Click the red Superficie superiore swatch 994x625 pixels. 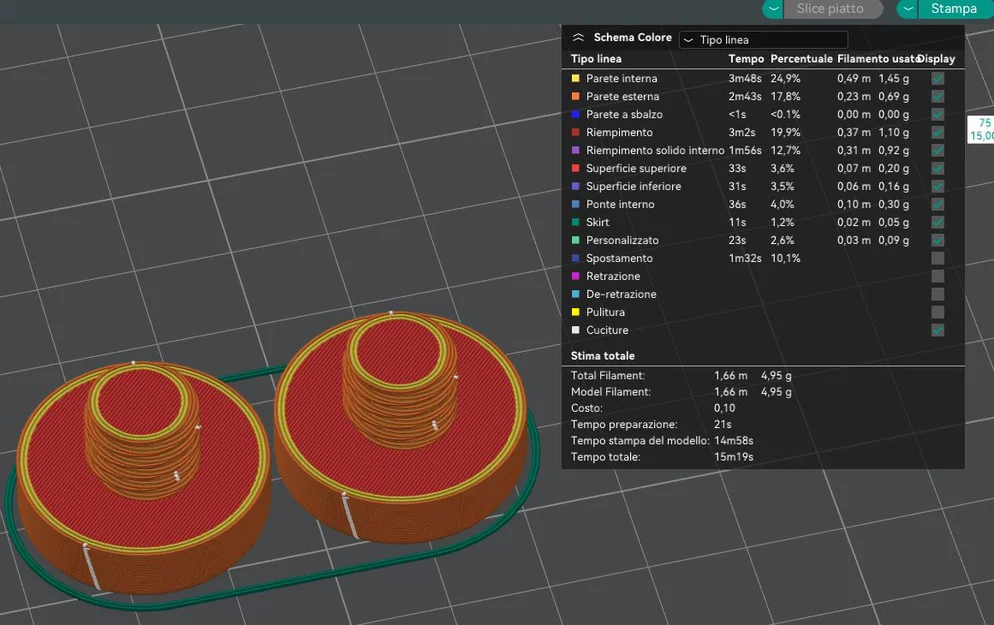(x=576, y=169)
